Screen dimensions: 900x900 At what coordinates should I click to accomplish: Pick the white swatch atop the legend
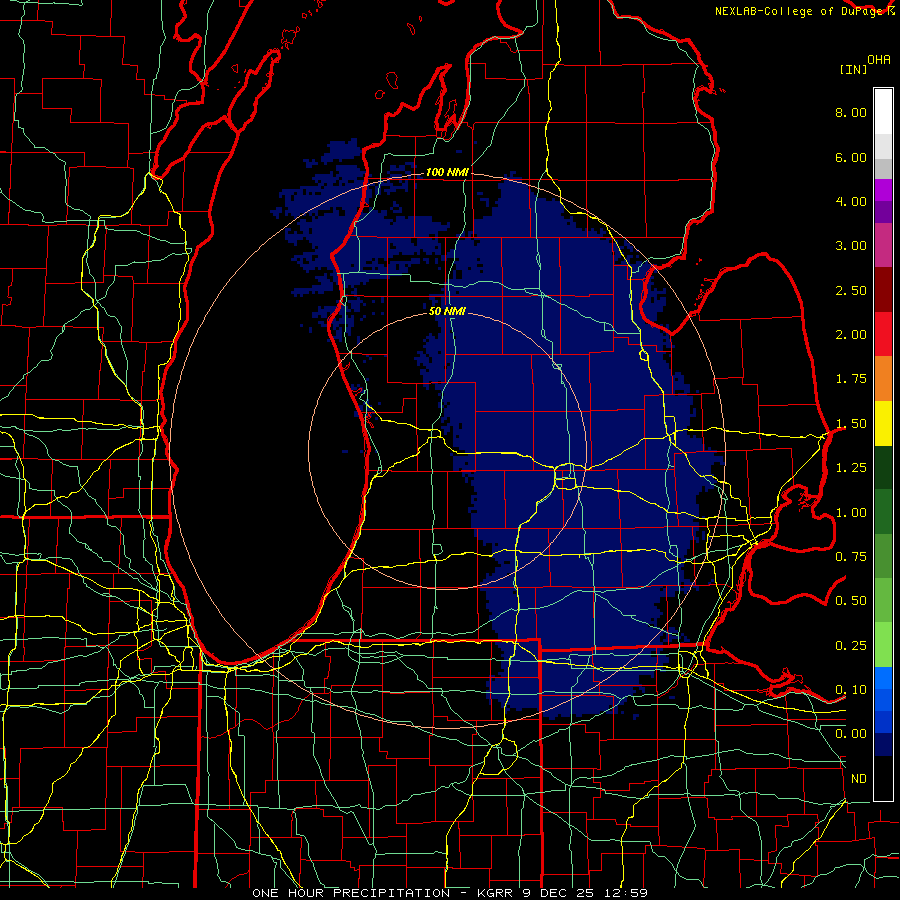(883, 112)
